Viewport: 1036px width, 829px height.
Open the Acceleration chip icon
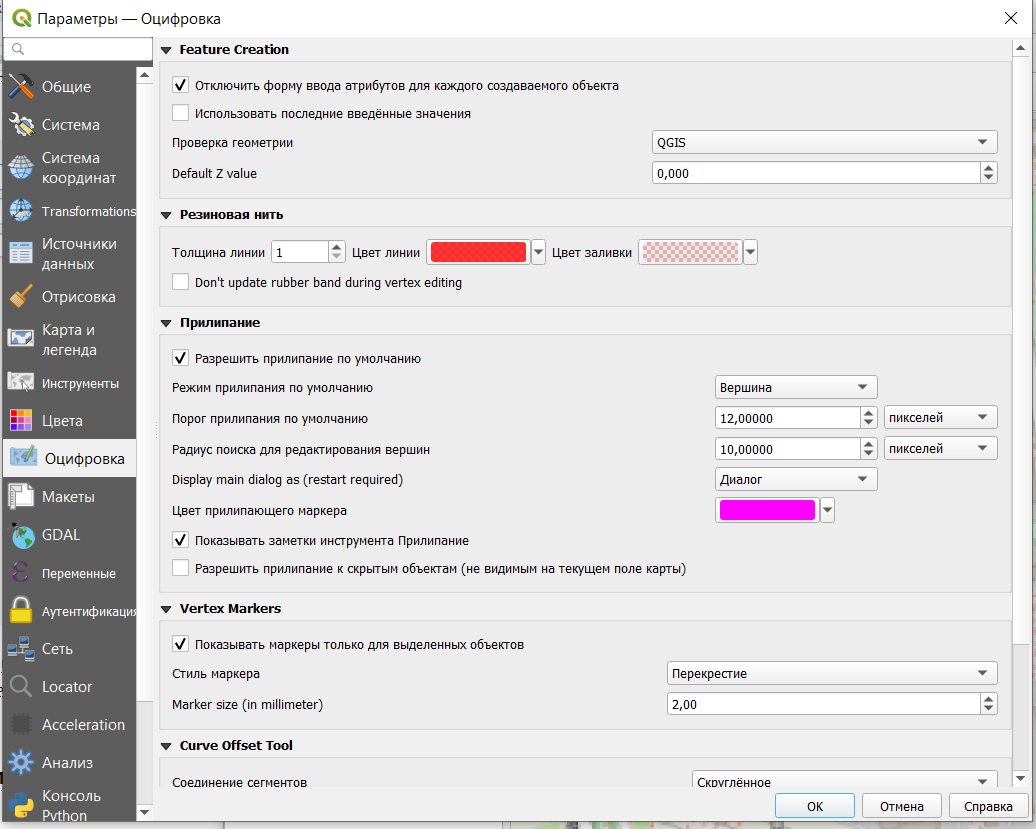point(20,725)
